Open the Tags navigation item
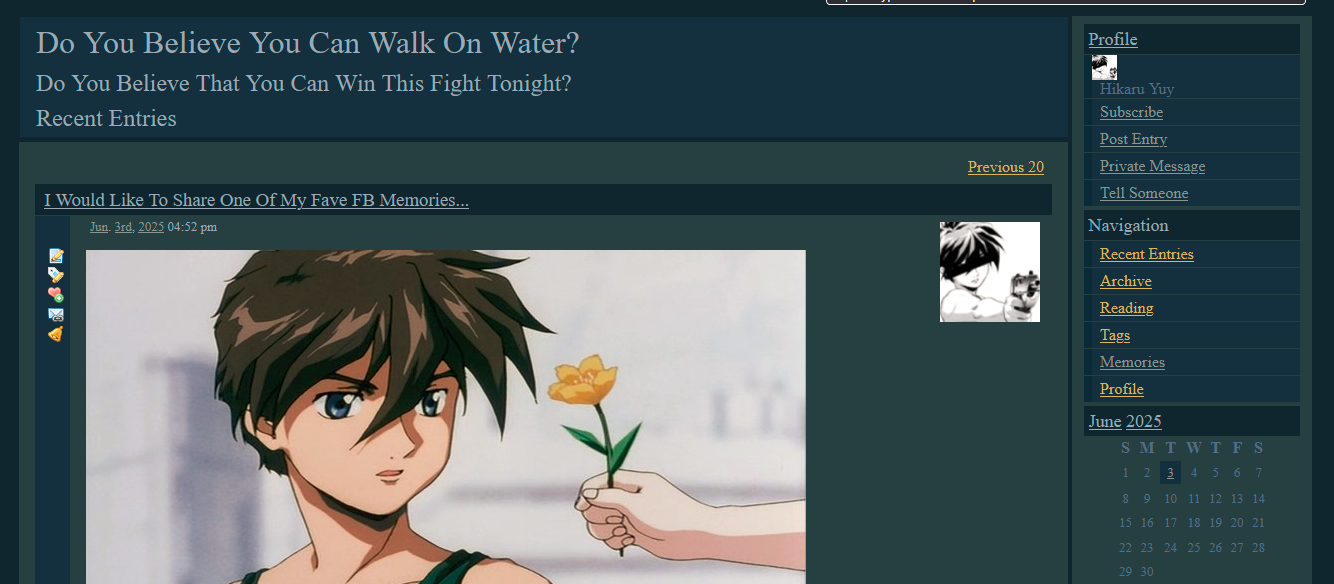1334x584 pixels. [x=1115, y=335]
